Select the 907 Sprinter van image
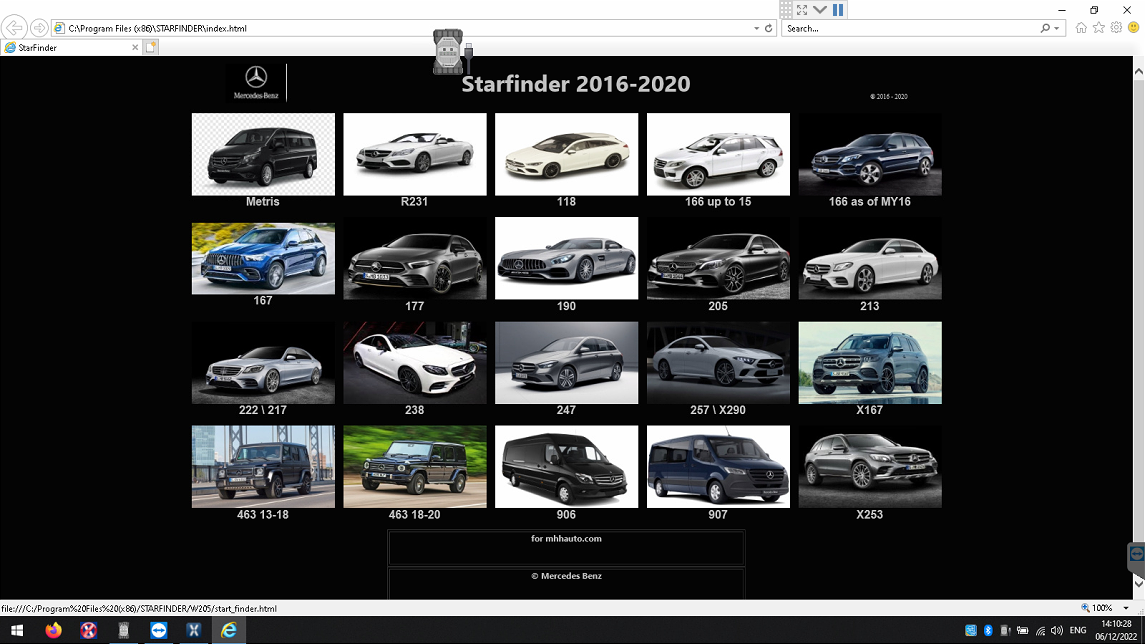1145x644 pixels. point(718,466)
